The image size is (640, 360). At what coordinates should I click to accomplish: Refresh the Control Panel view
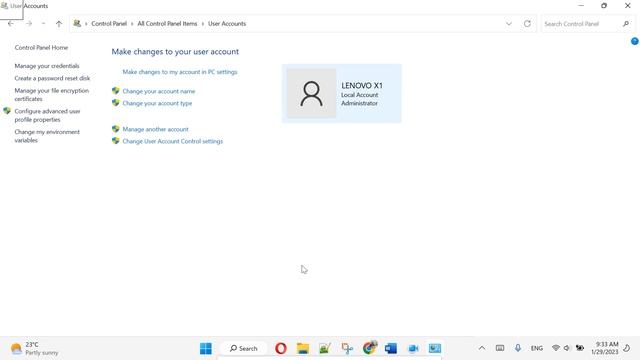pos(527,24)
